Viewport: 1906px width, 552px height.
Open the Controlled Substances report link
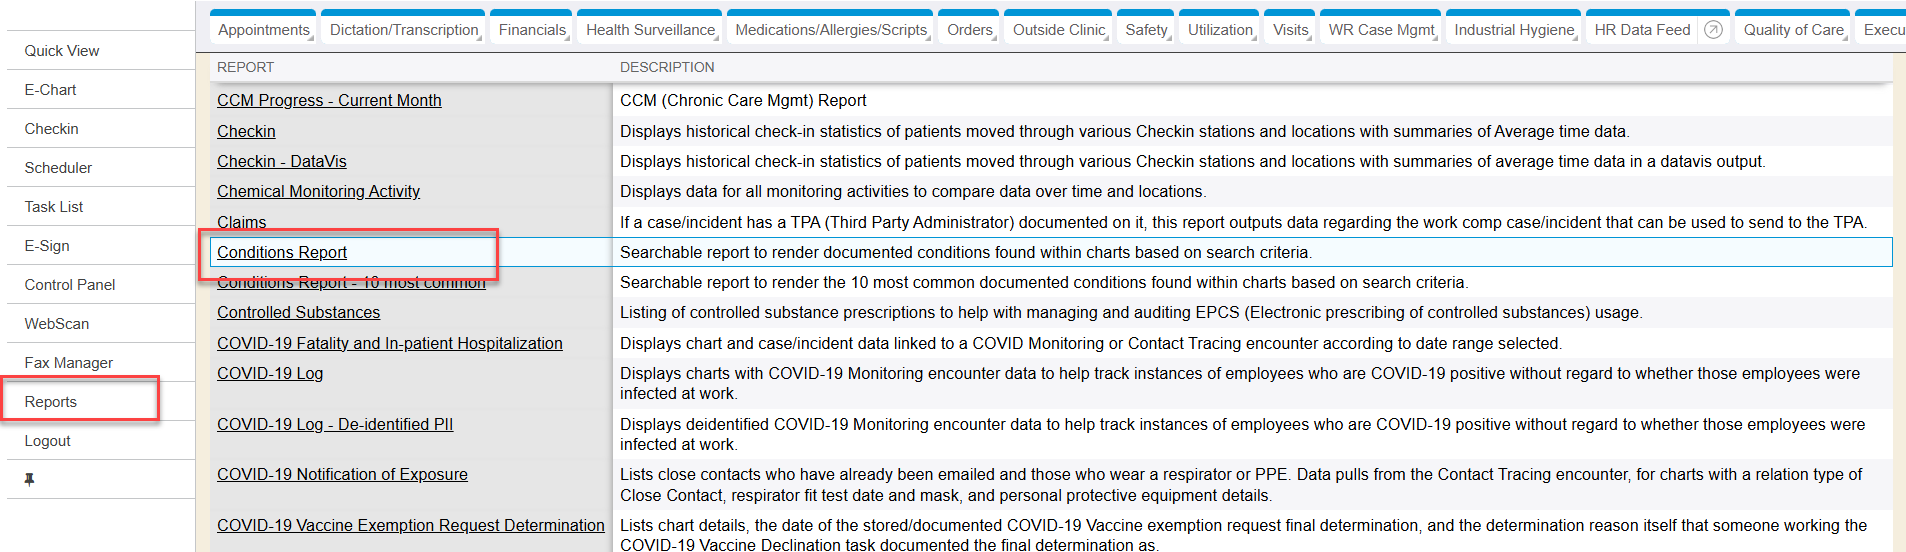click(298, 313)
